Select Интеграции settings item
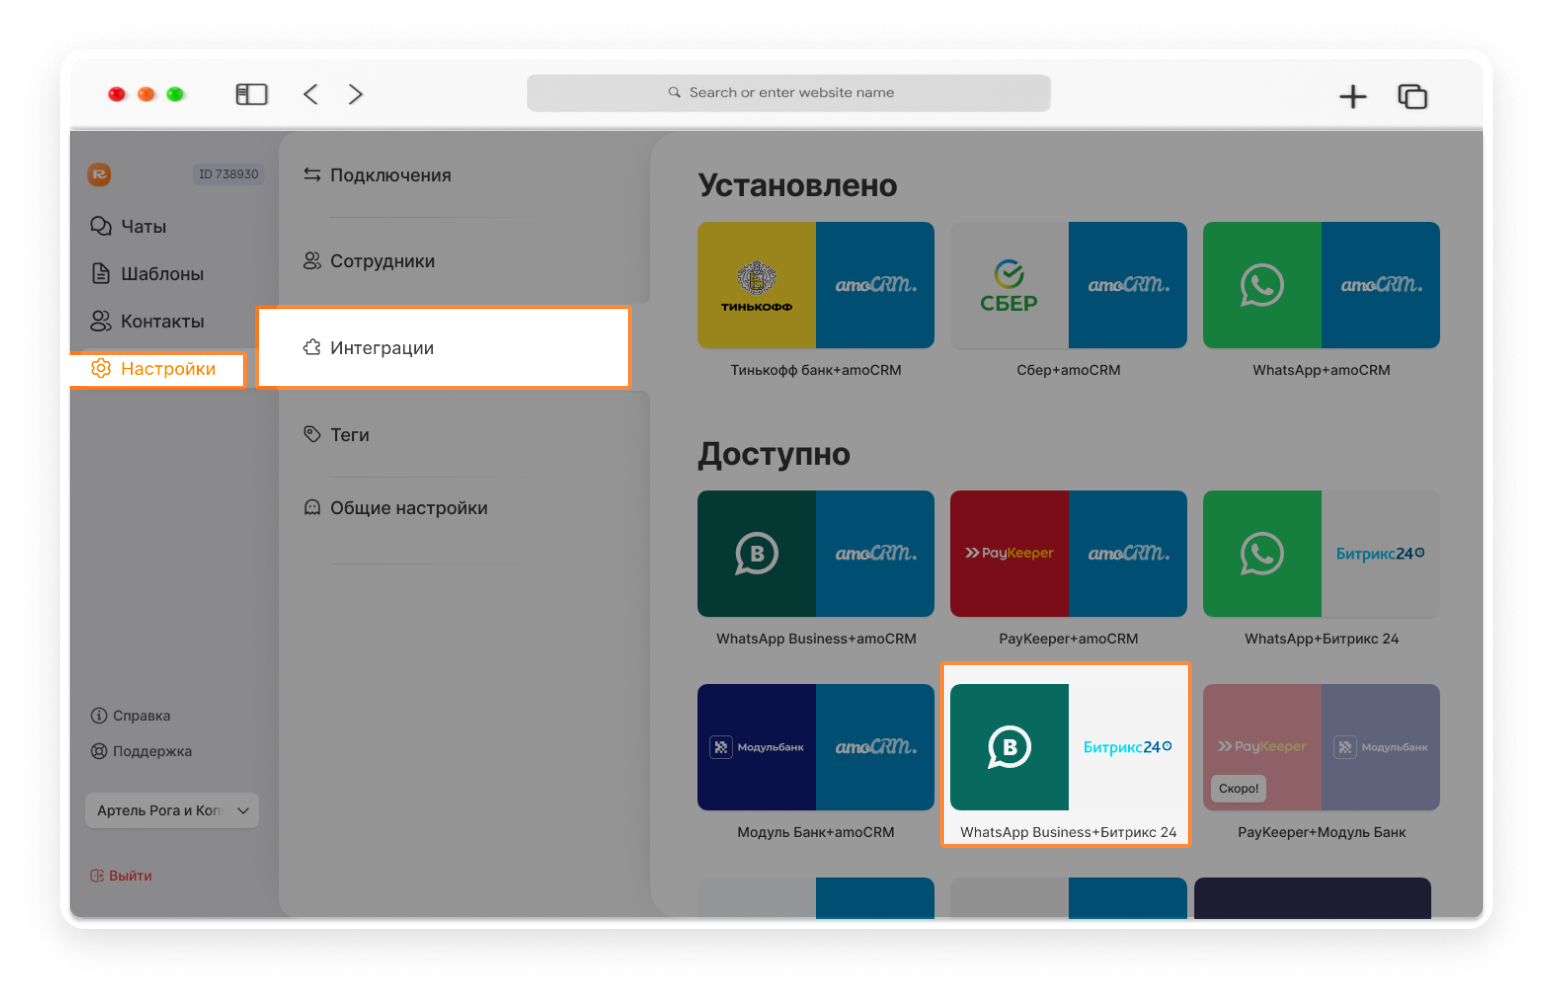The height and width of the screenshot is (1000, 1553). pos(444,347)
